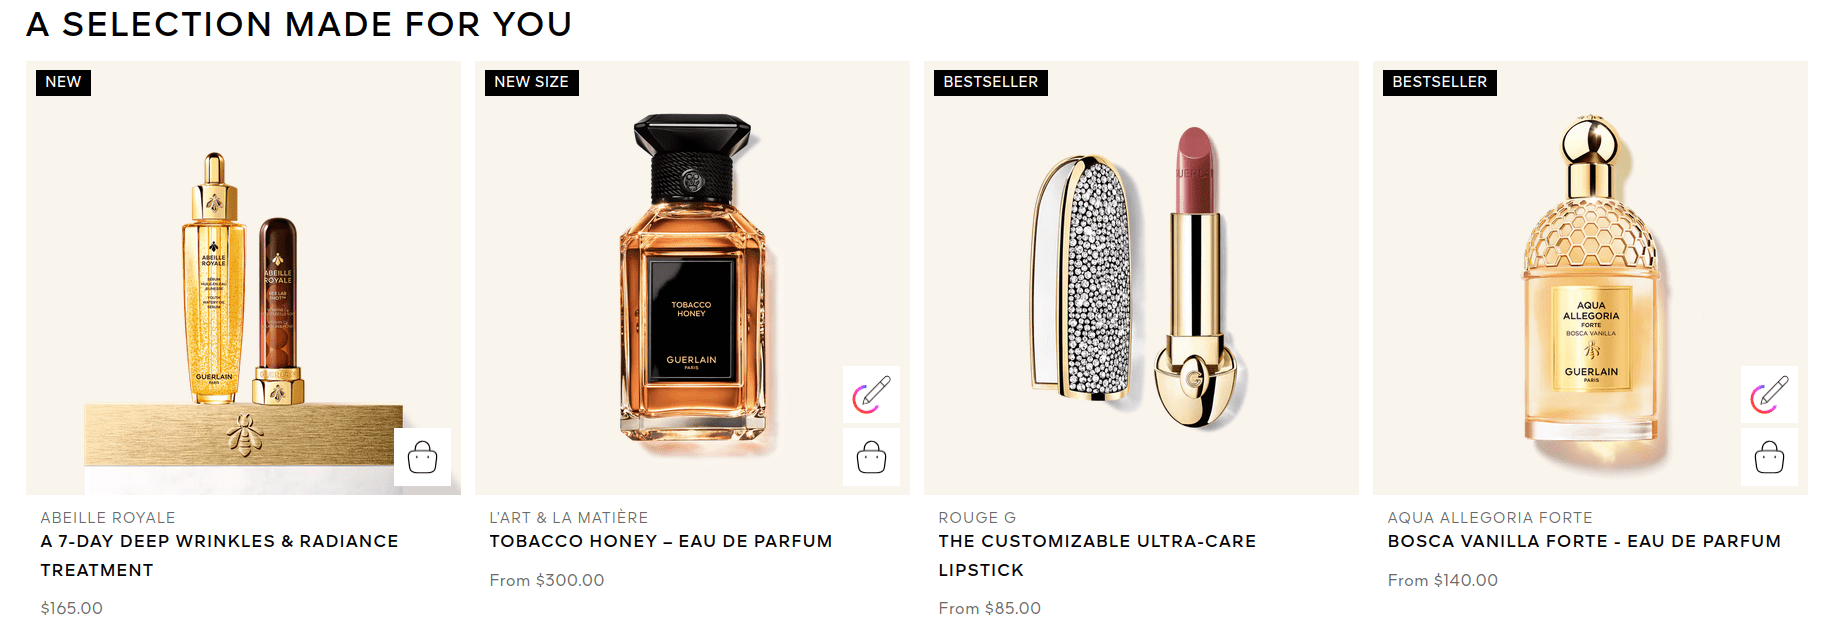This screenshot has width=1837, height=629.
Task: Open The Customizable Ultra-Care Lipstick link
Action: [1097, 555]
